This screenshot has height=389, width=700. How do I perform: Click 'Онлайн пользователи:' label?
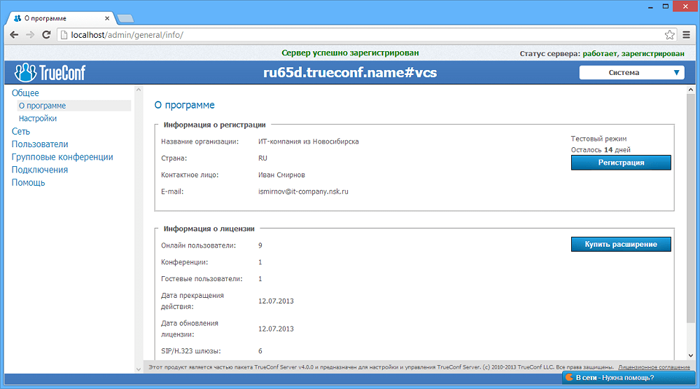[x=198, y=246]
